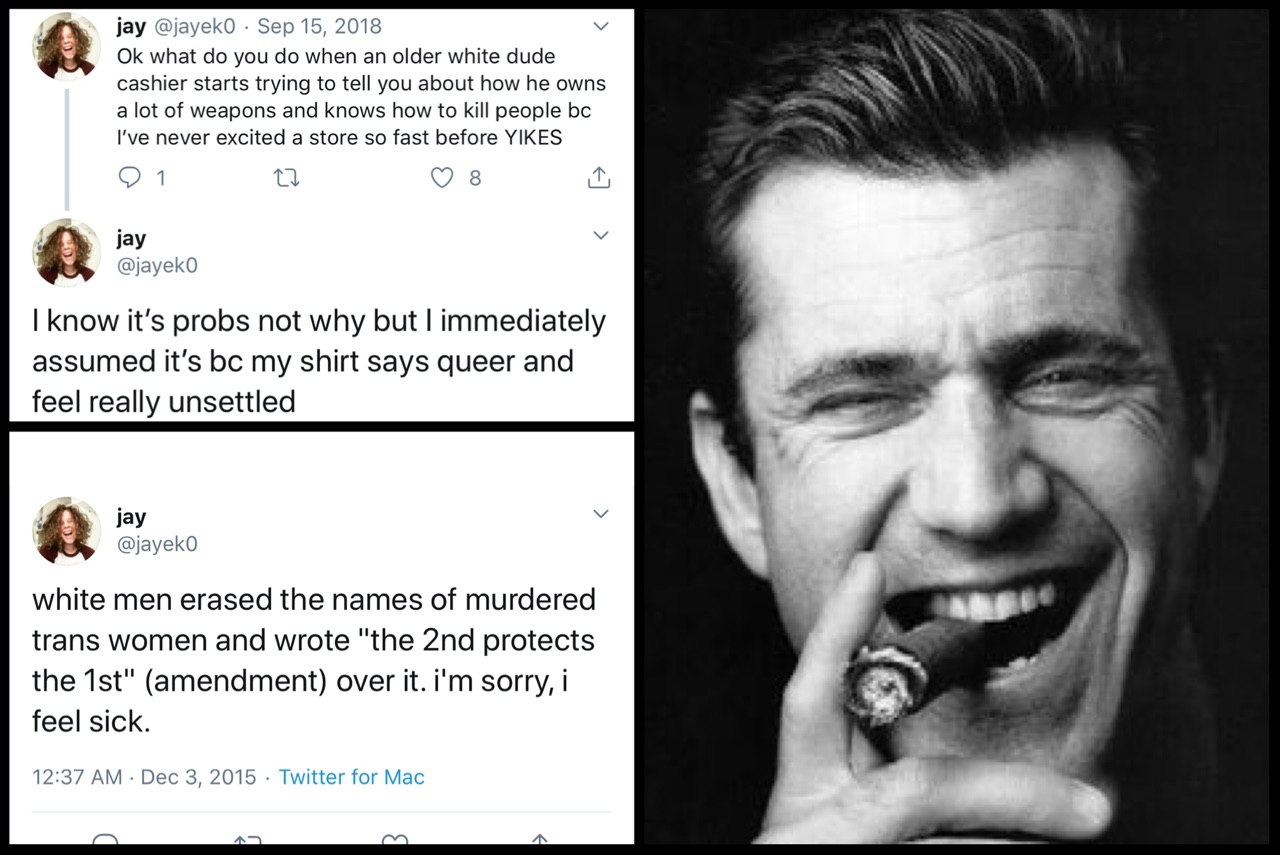
Task: Expand the chevron on the shirt says queer tweet
Action: (600, 236)
